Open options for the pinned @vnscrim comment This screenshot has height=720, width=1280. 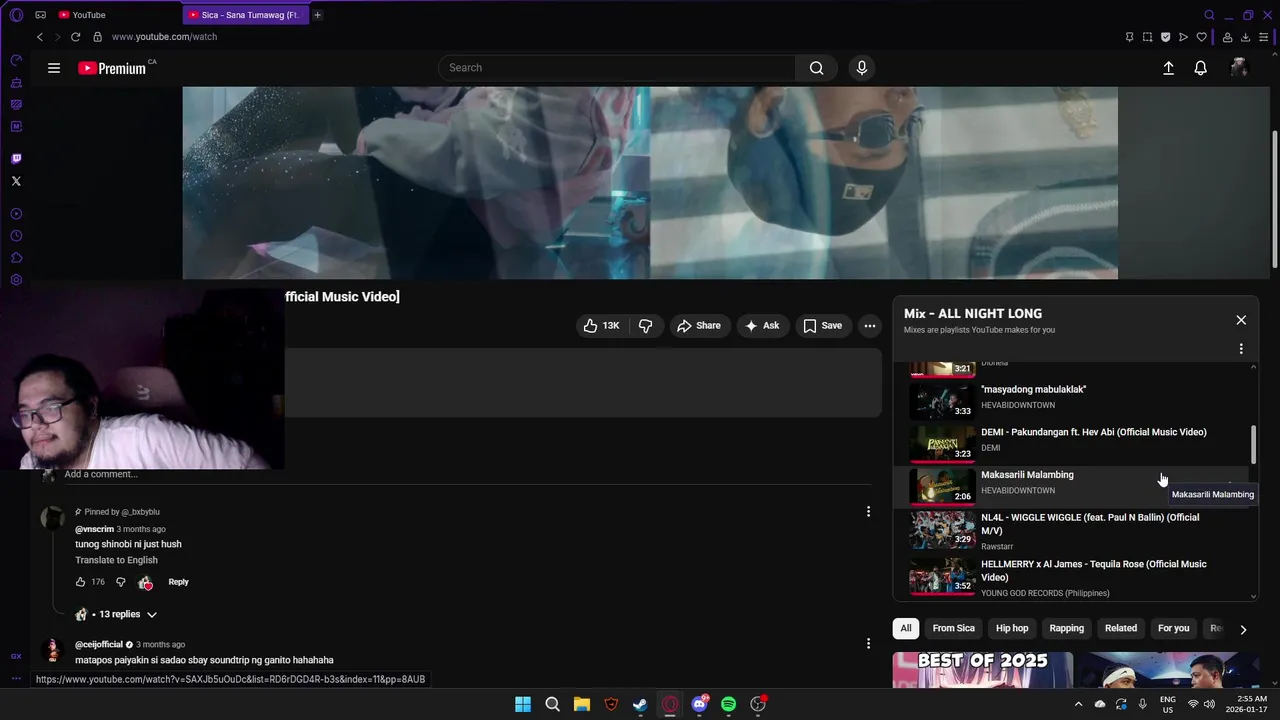point(868,512)
